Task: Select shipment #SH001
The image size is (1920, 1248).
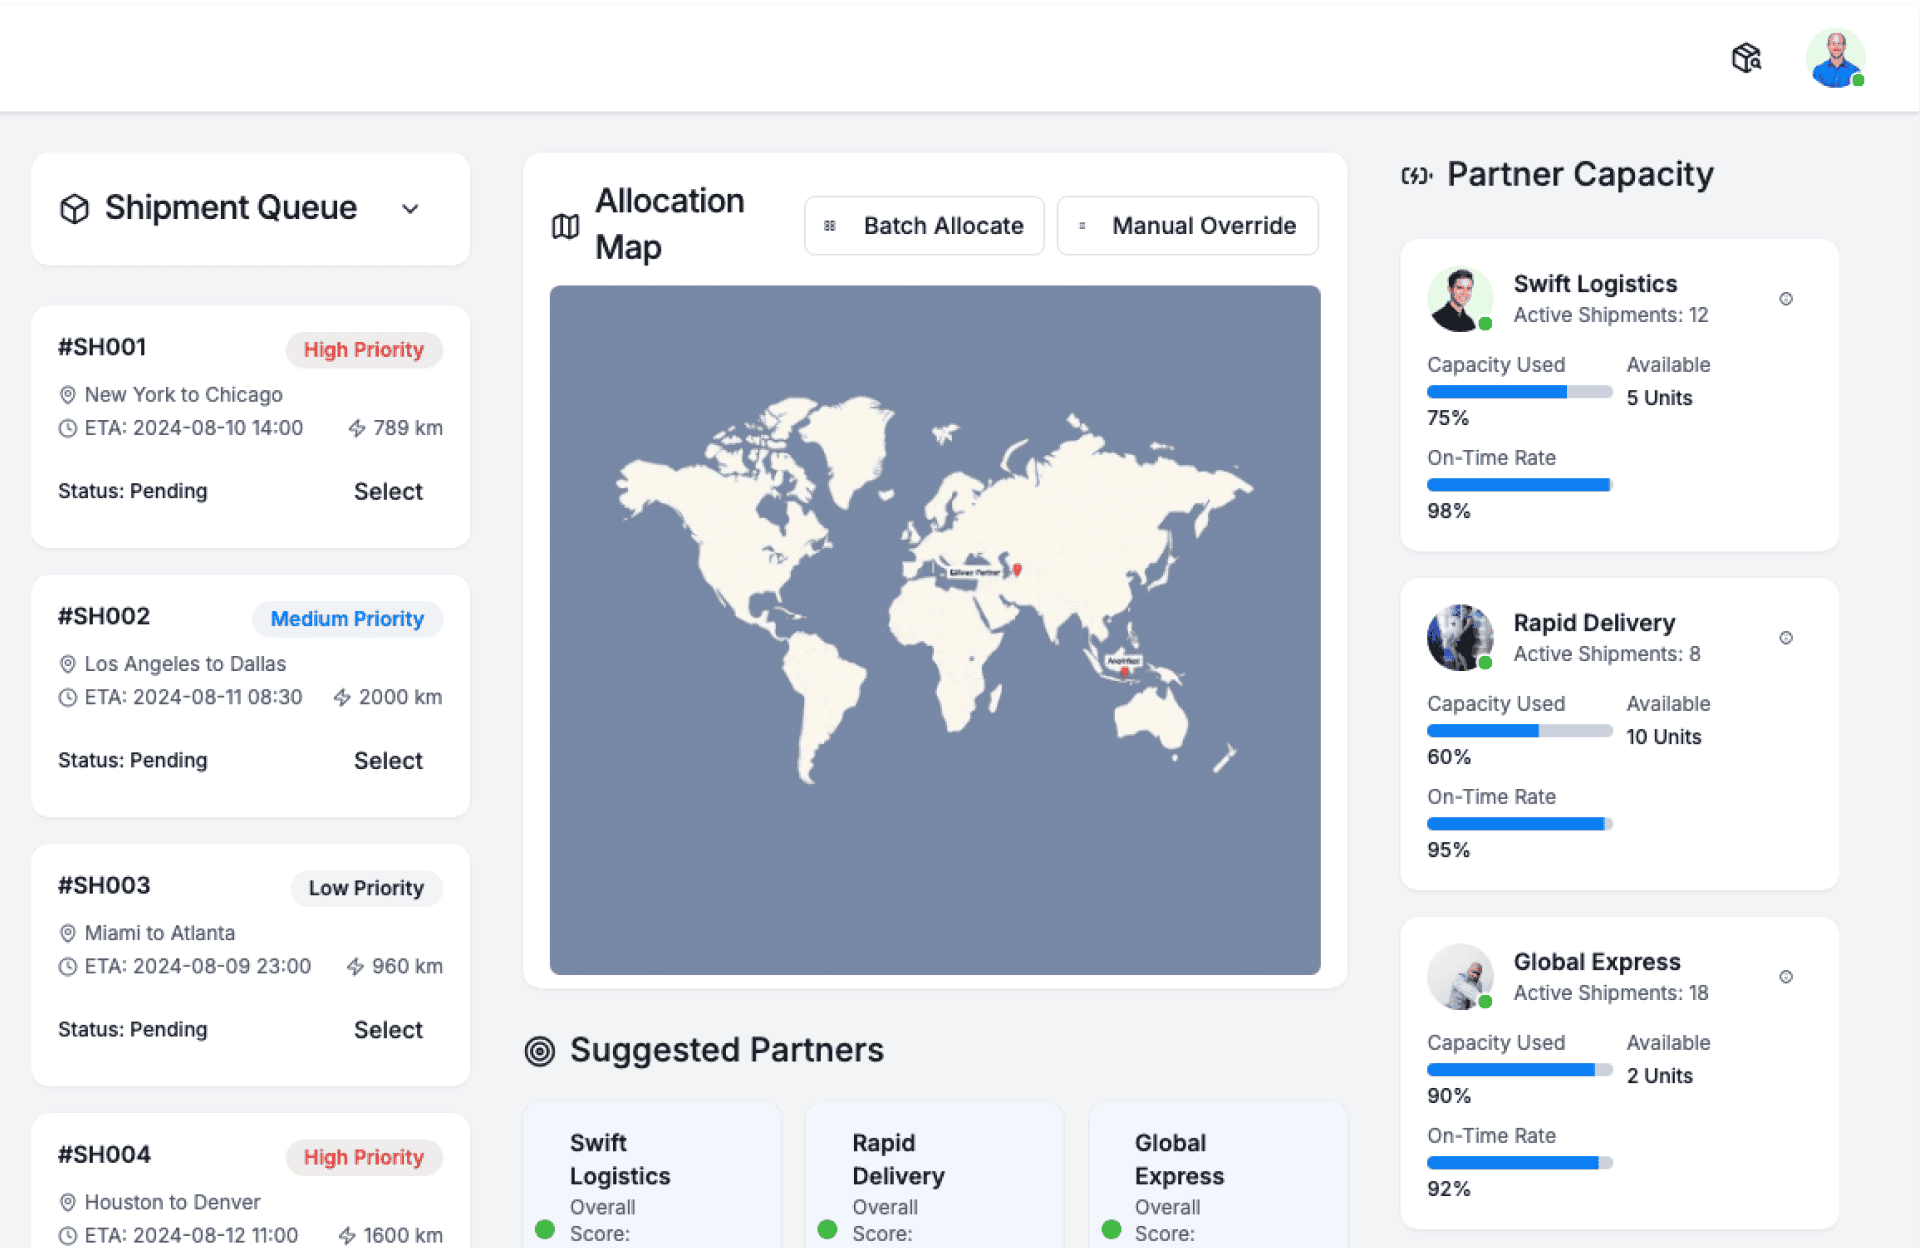Action: 388,492
